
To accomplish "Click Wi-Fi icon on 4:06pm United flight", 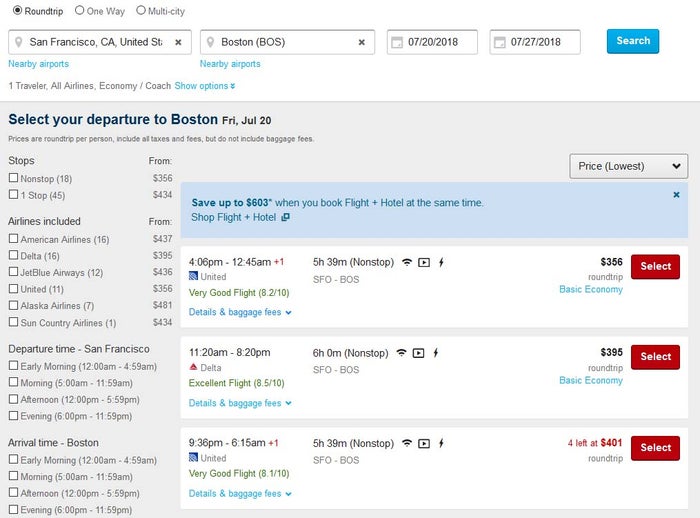I will point(407,262).
